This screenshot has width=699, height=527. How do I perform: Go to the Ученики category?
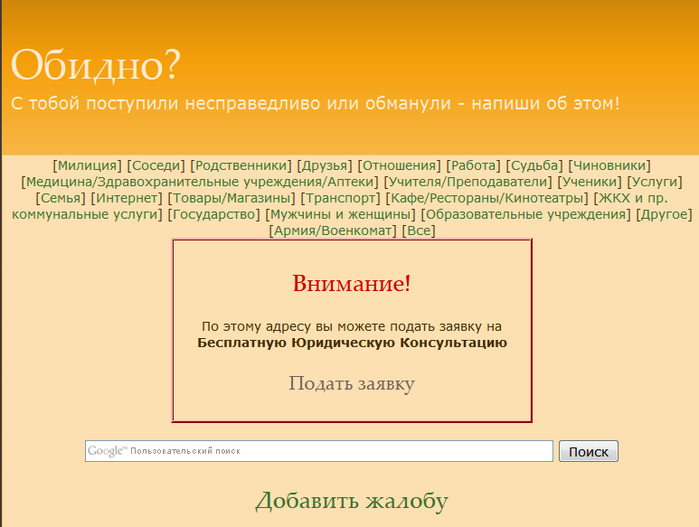coord(589,182)
